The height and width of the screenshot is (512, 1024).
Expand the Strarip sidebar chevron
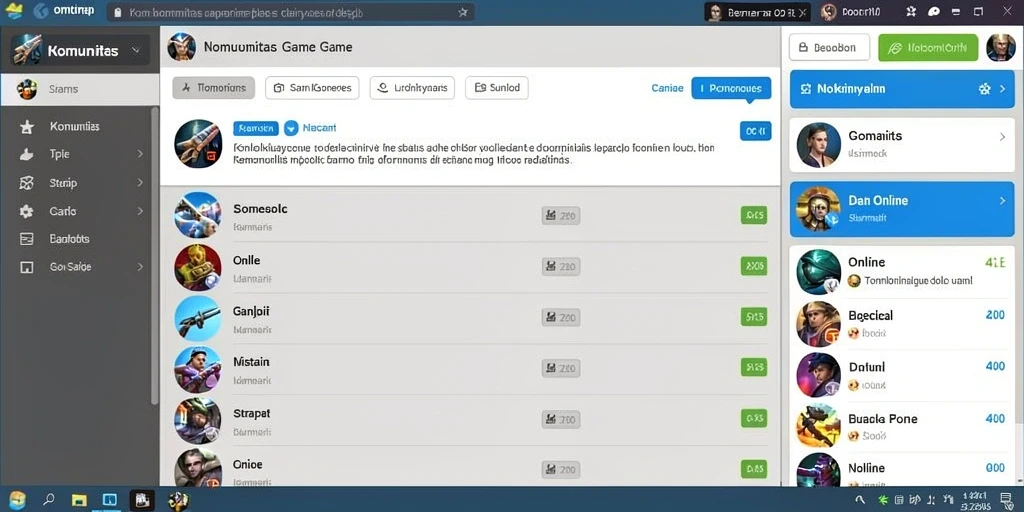(x=140, y=183)
